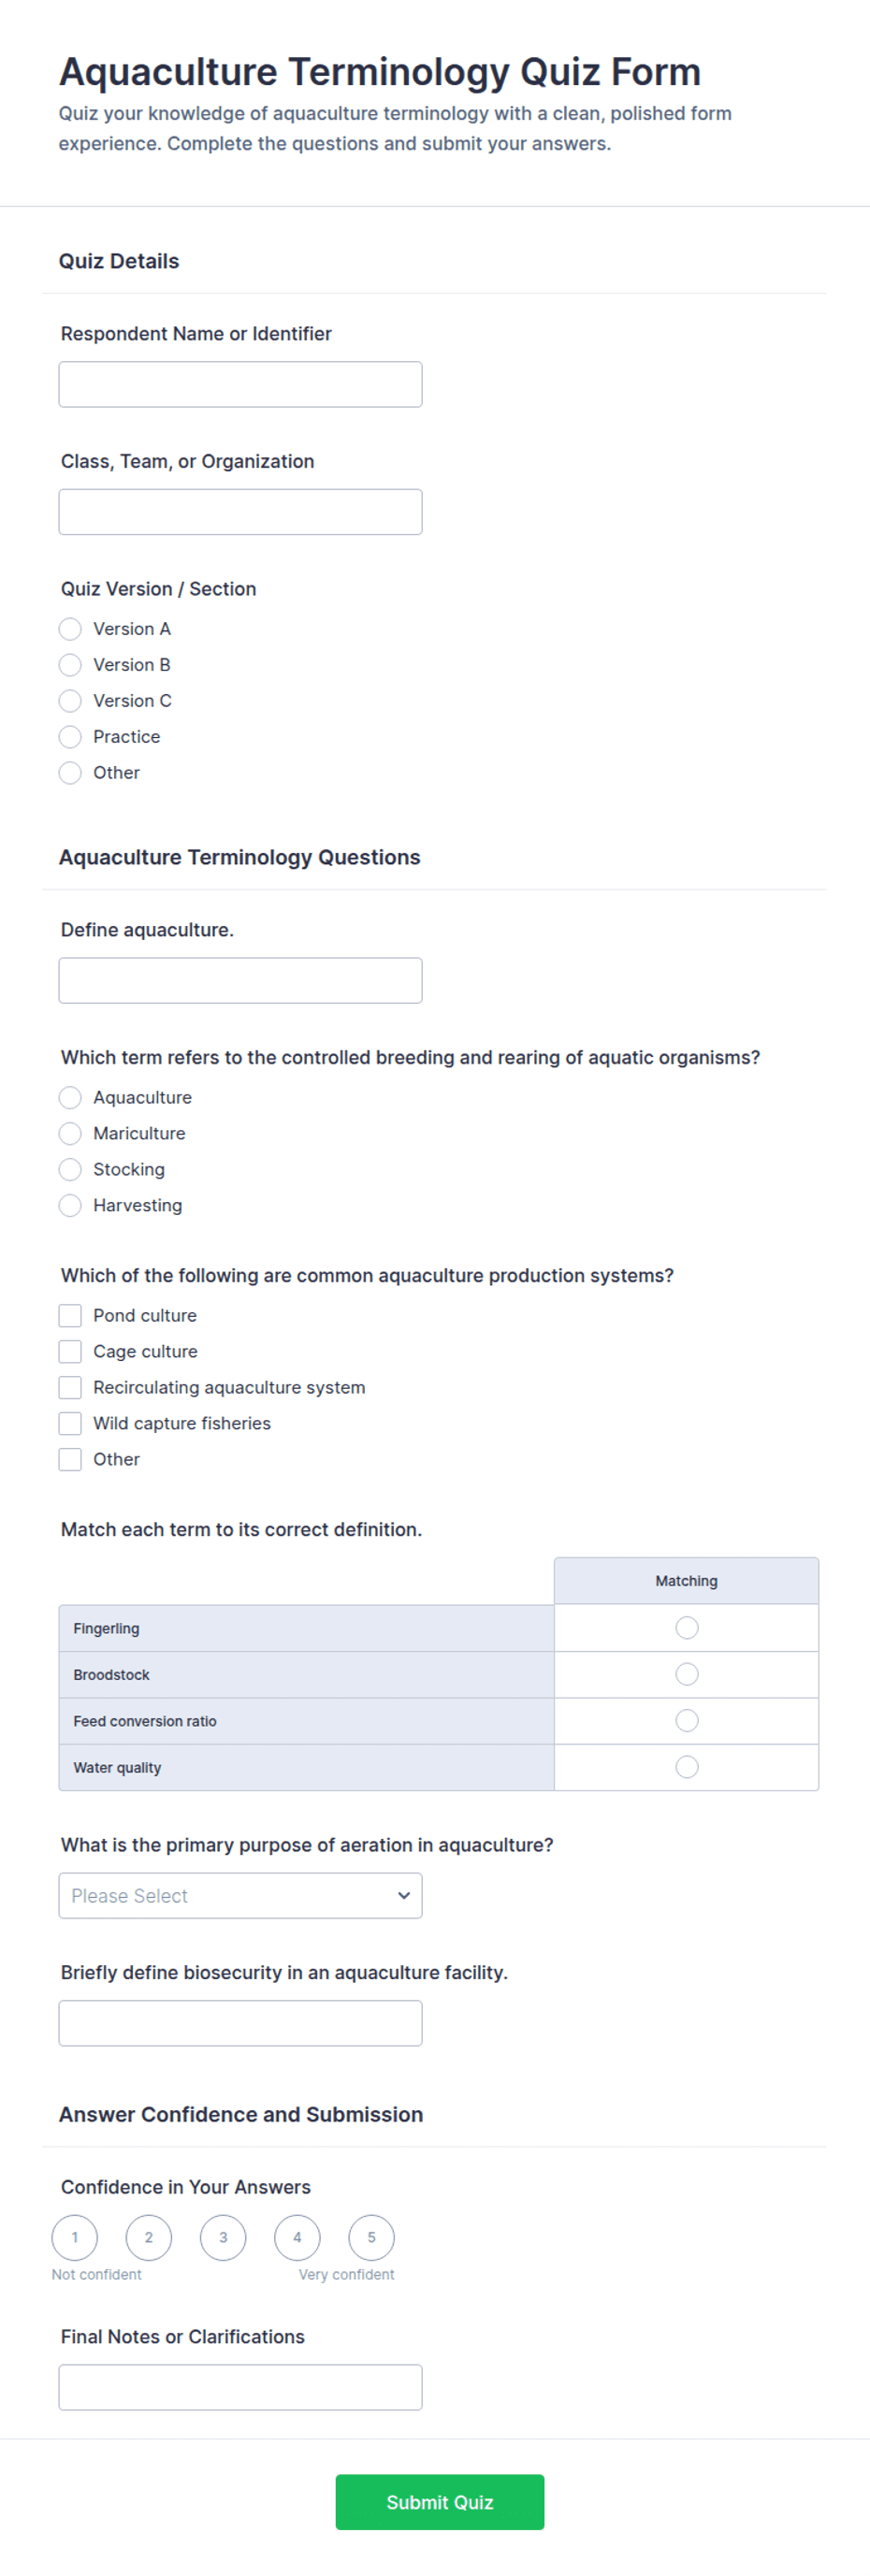870x2576 pixels.
Task: Click into Class, Team, or Organization field
Action: 240,512
